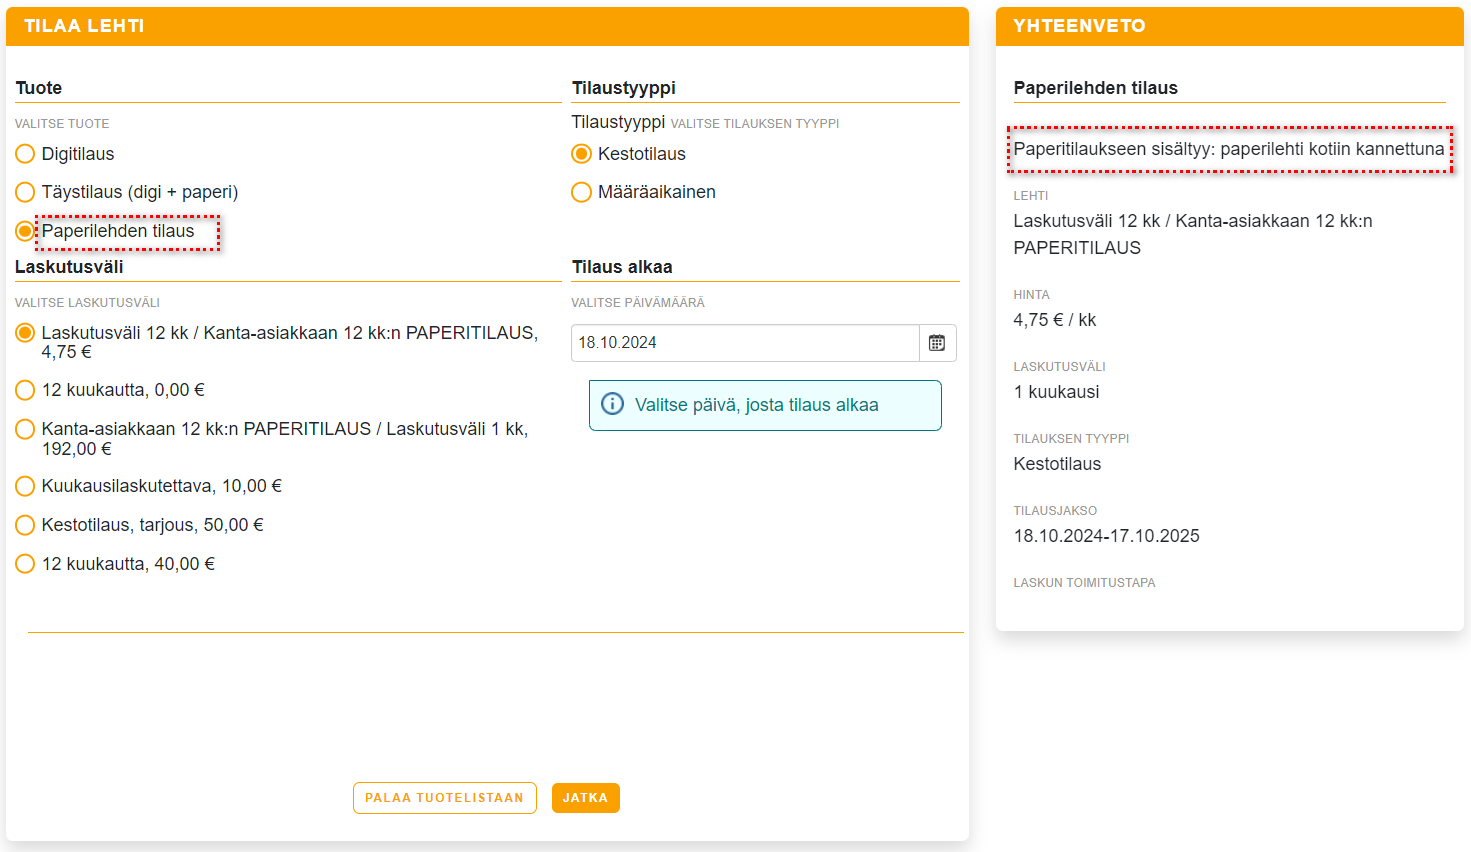Select the Digitilaus product option
This screenshot has width=1471, height=852.
(25, 154)
